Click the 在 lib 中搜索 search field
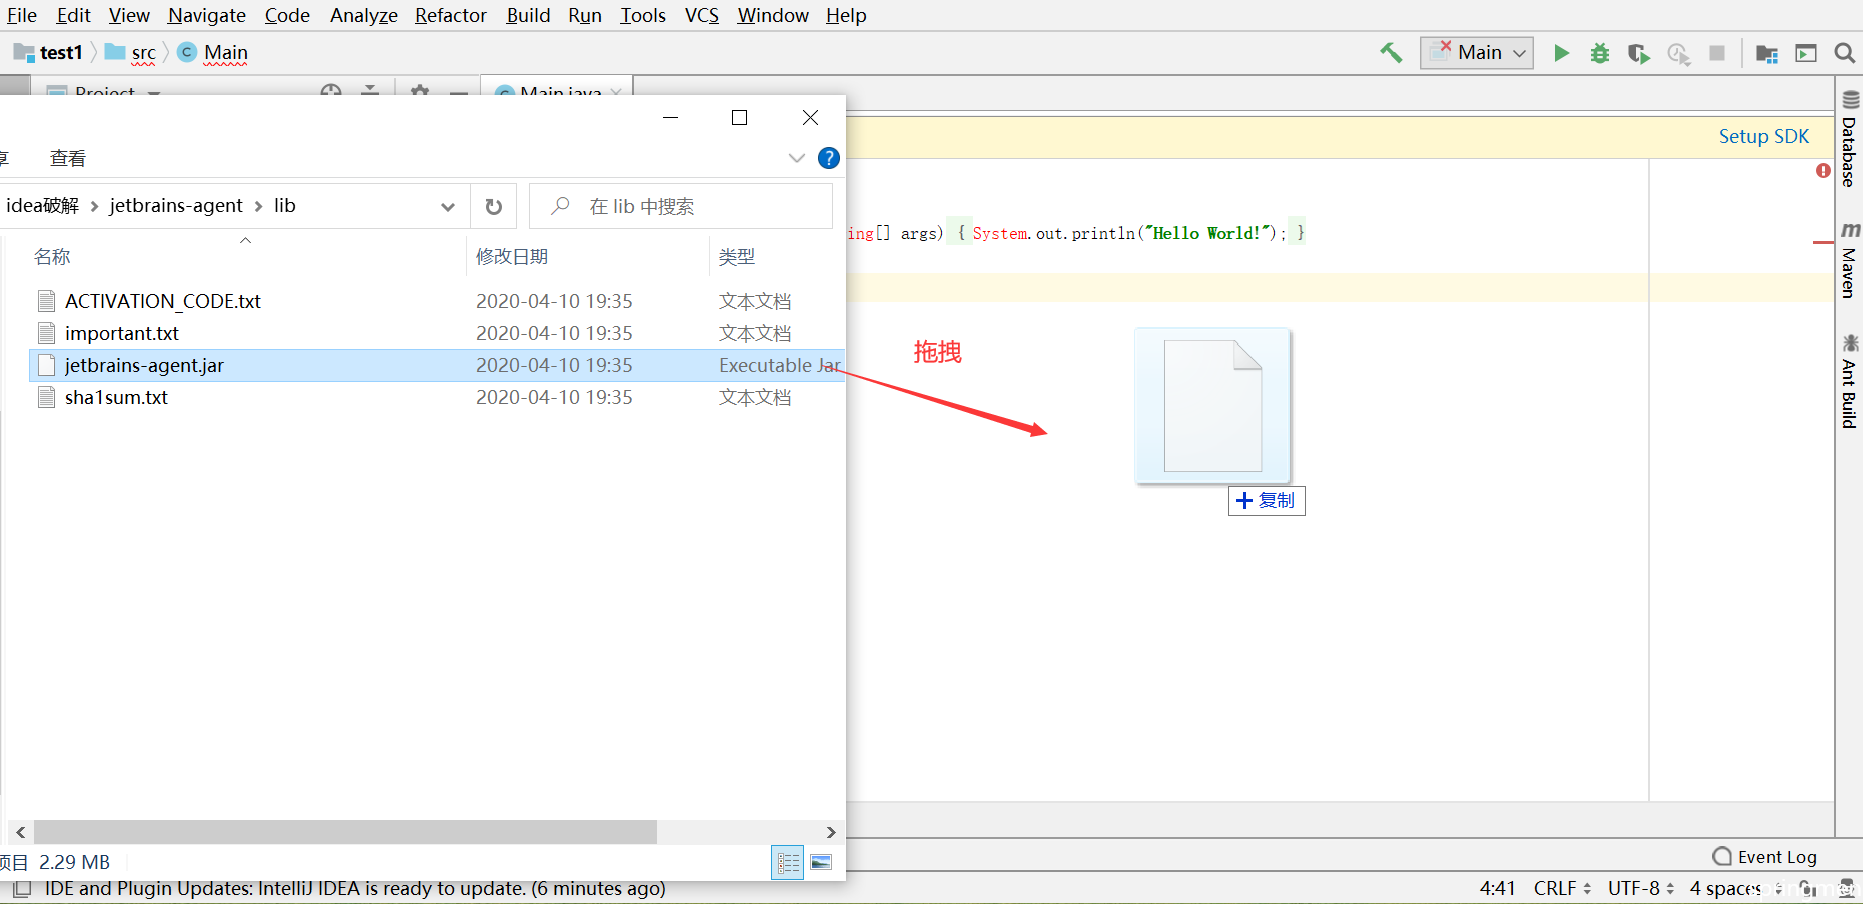Screen dimensions: 1863x904 click(x=681, y=206)
